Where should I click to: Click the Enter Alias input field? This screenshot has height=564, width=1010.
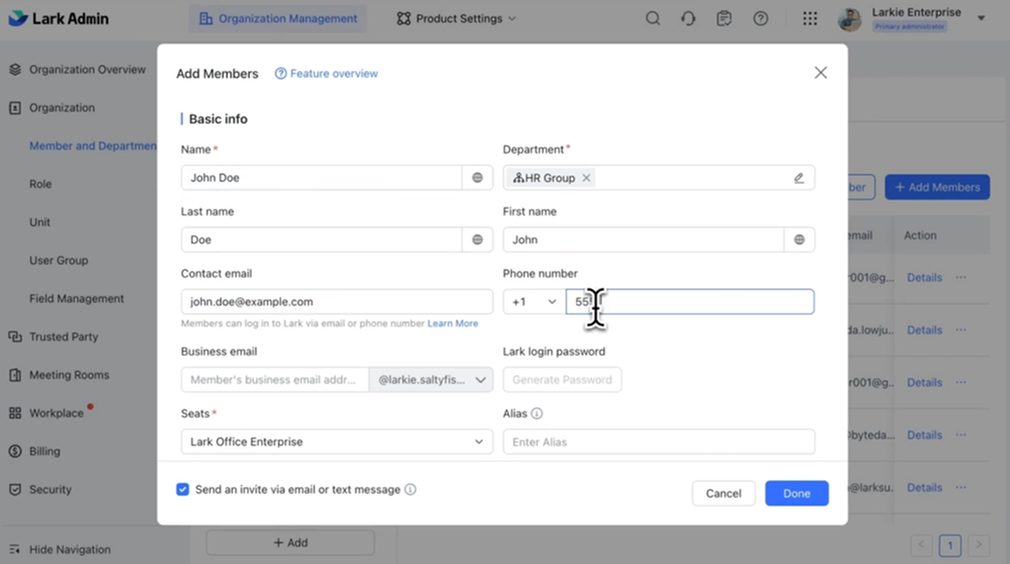658,442
